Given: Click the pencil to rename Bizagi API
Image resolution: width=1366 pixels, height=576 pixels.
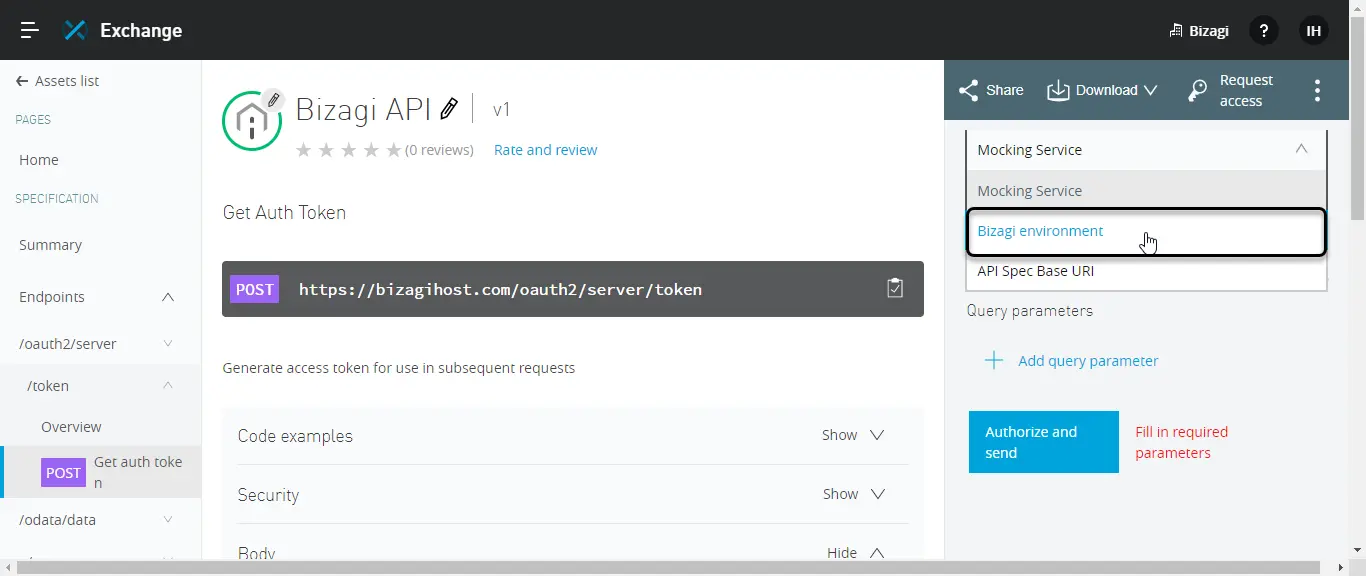Looking at the screenshot, I should click(449, 109).
